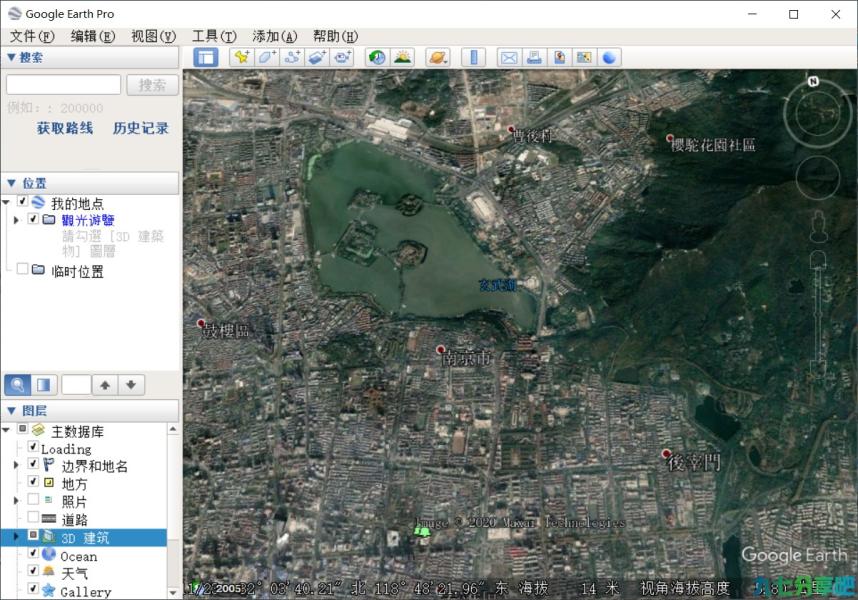Click the 搜索 search button
The width and height of the screenshot is (858, 600).
(x=152, y=85)
